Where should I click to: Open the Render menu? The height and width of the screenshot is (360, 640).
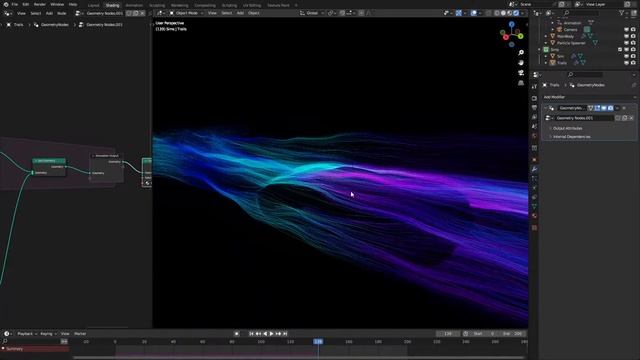tap(40, 4)
